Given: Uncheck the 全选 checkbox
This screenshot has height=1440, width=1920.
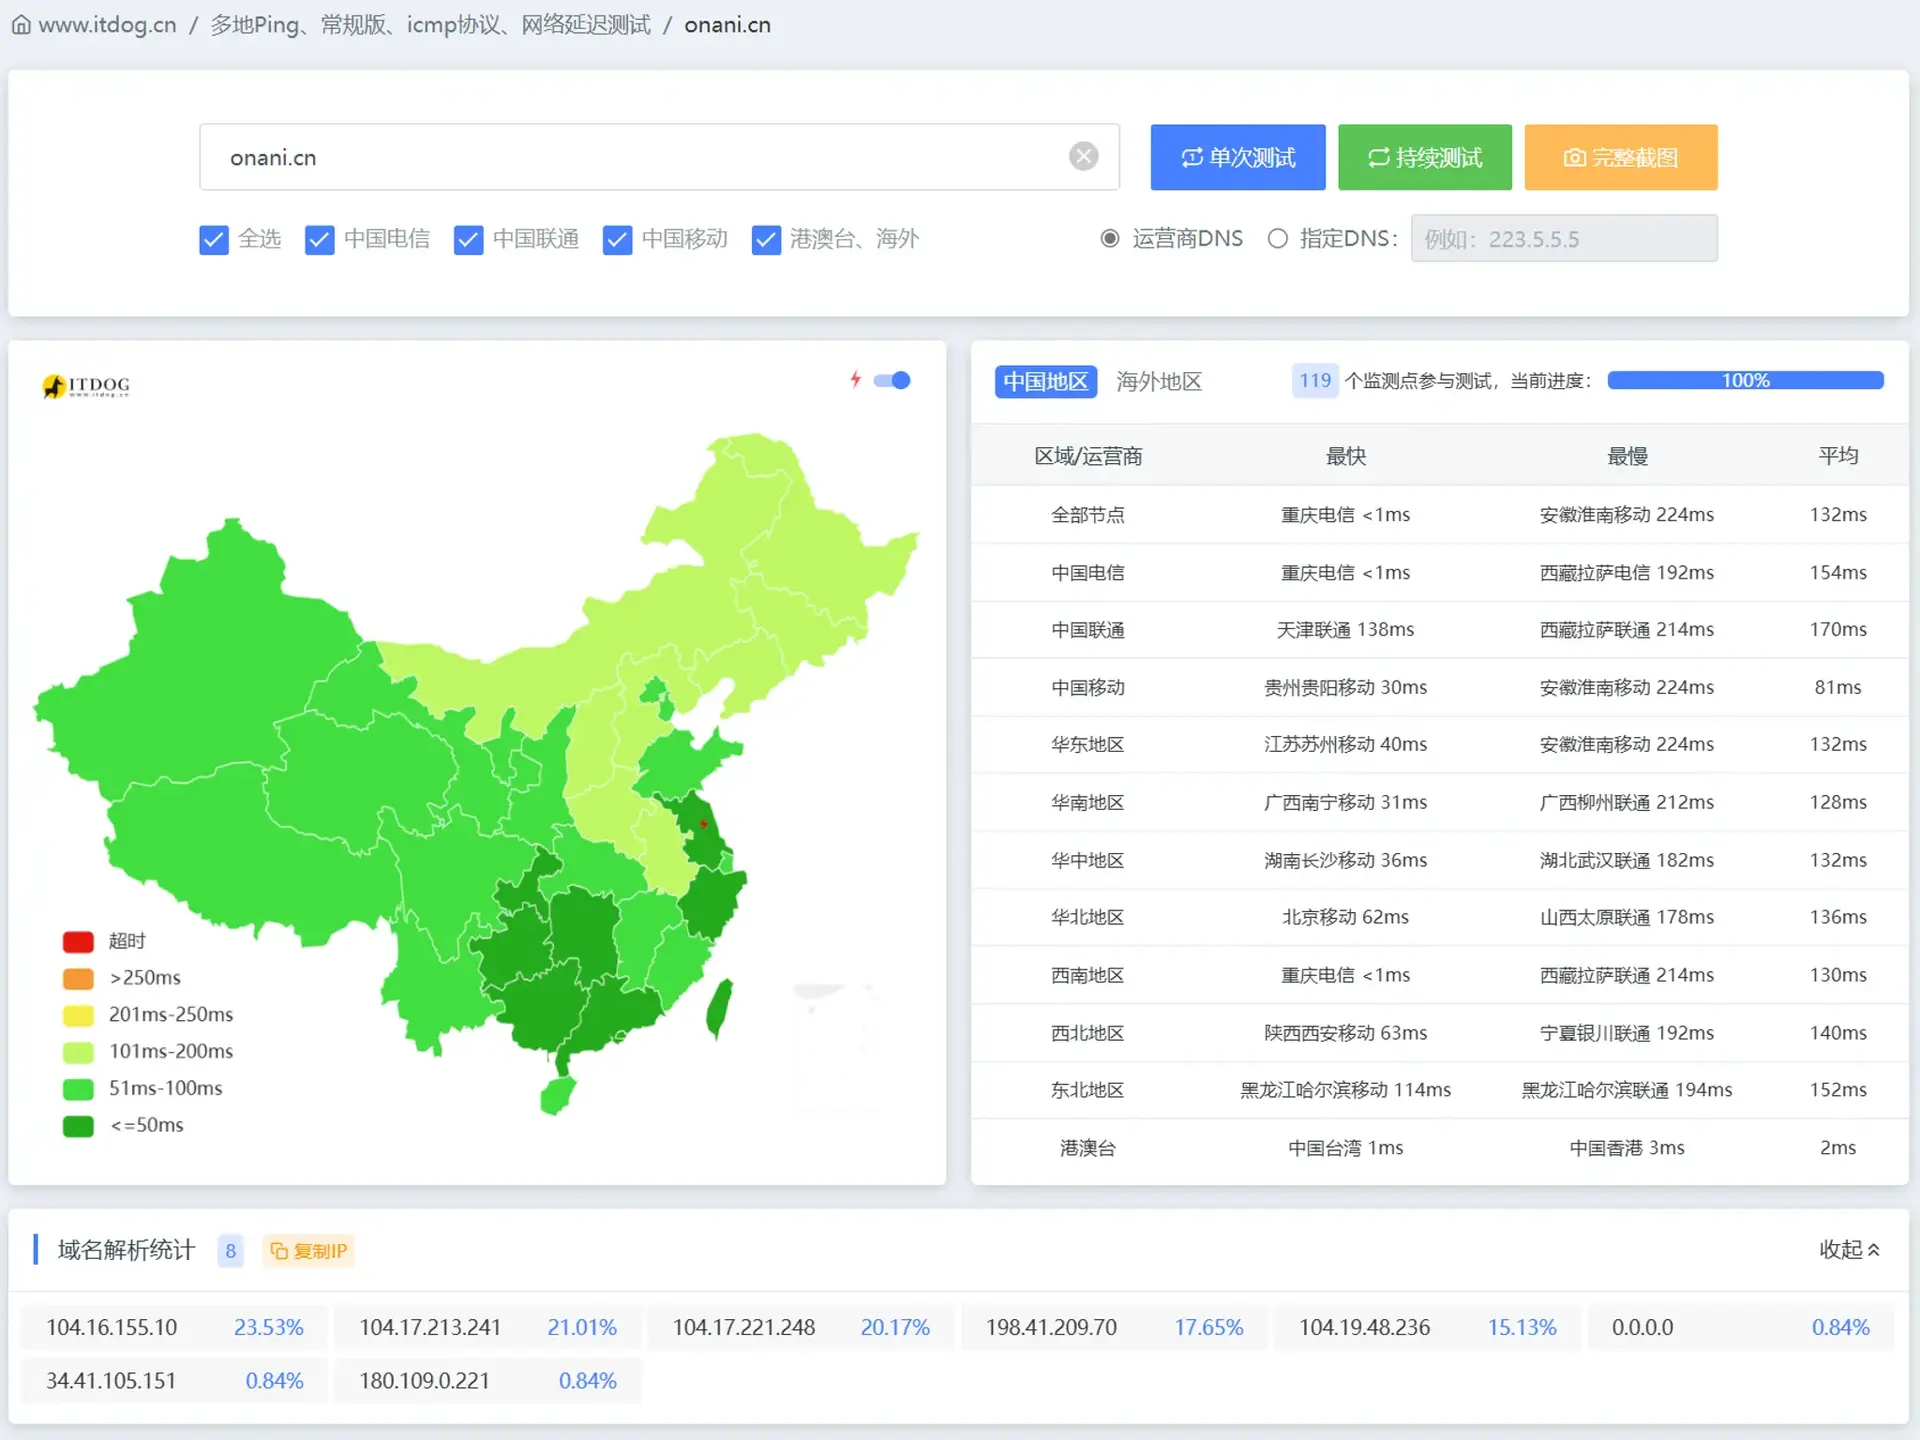Looking at the screenshot, I should click(x=214, y=240).
